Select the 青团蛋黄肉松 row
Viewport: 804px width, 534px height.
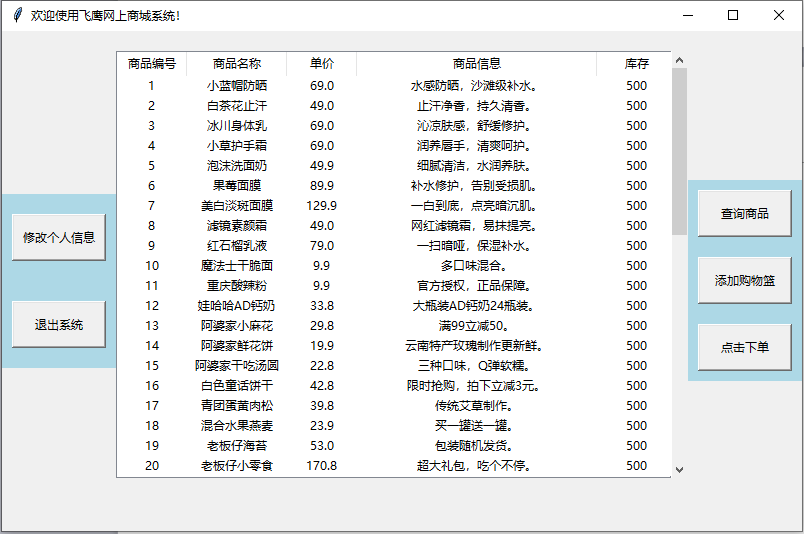pos(394,406)
